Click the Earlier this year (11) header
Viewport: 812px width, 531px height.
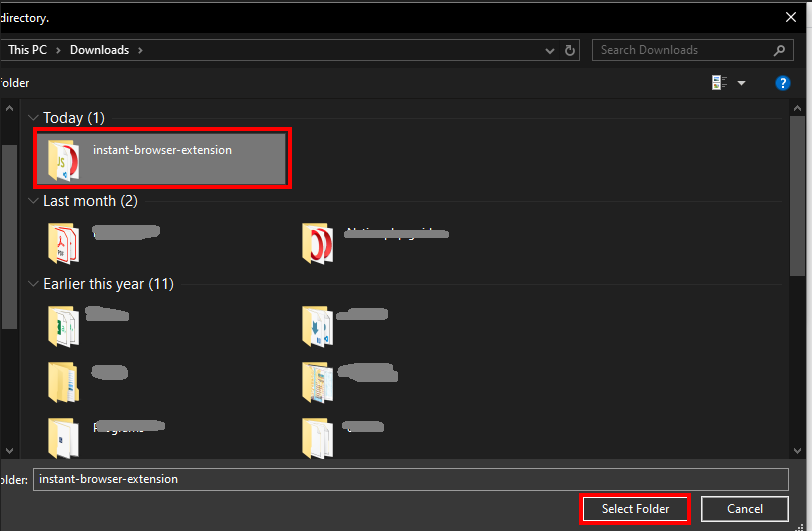pyautogui.click(x=108, y=284)
